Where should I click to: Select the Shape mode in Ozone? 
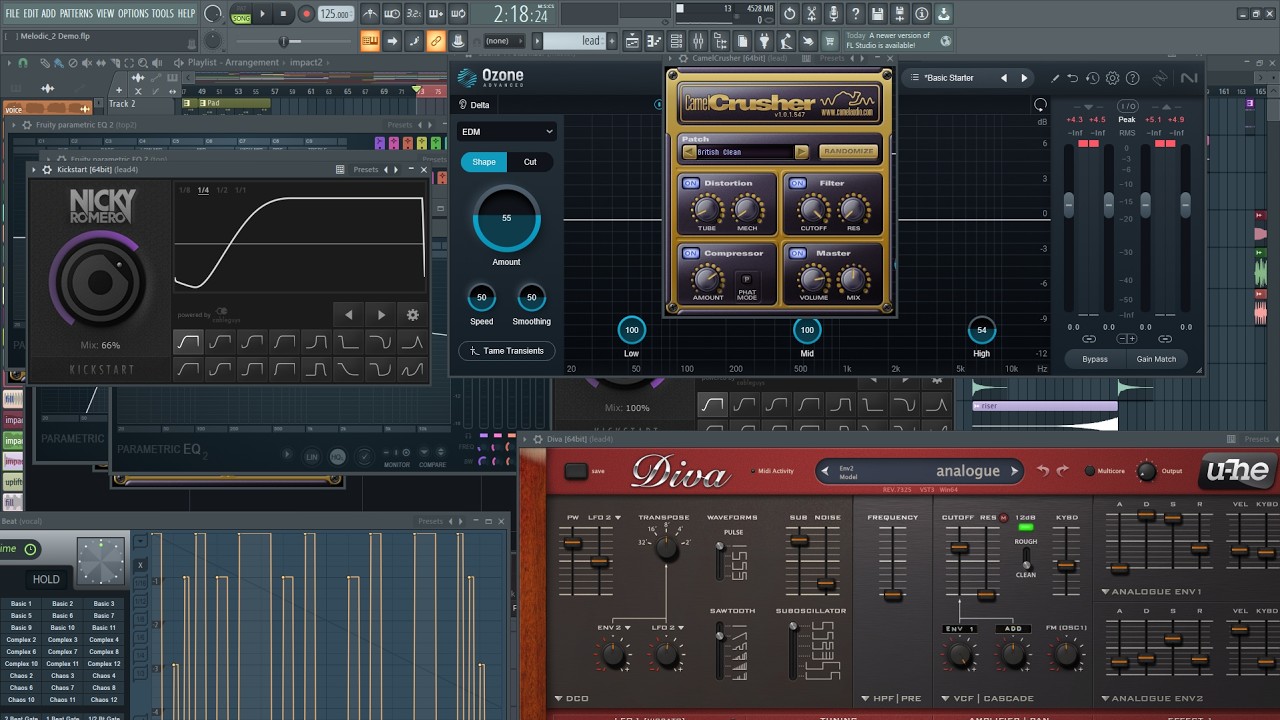[x=484, y=162]
